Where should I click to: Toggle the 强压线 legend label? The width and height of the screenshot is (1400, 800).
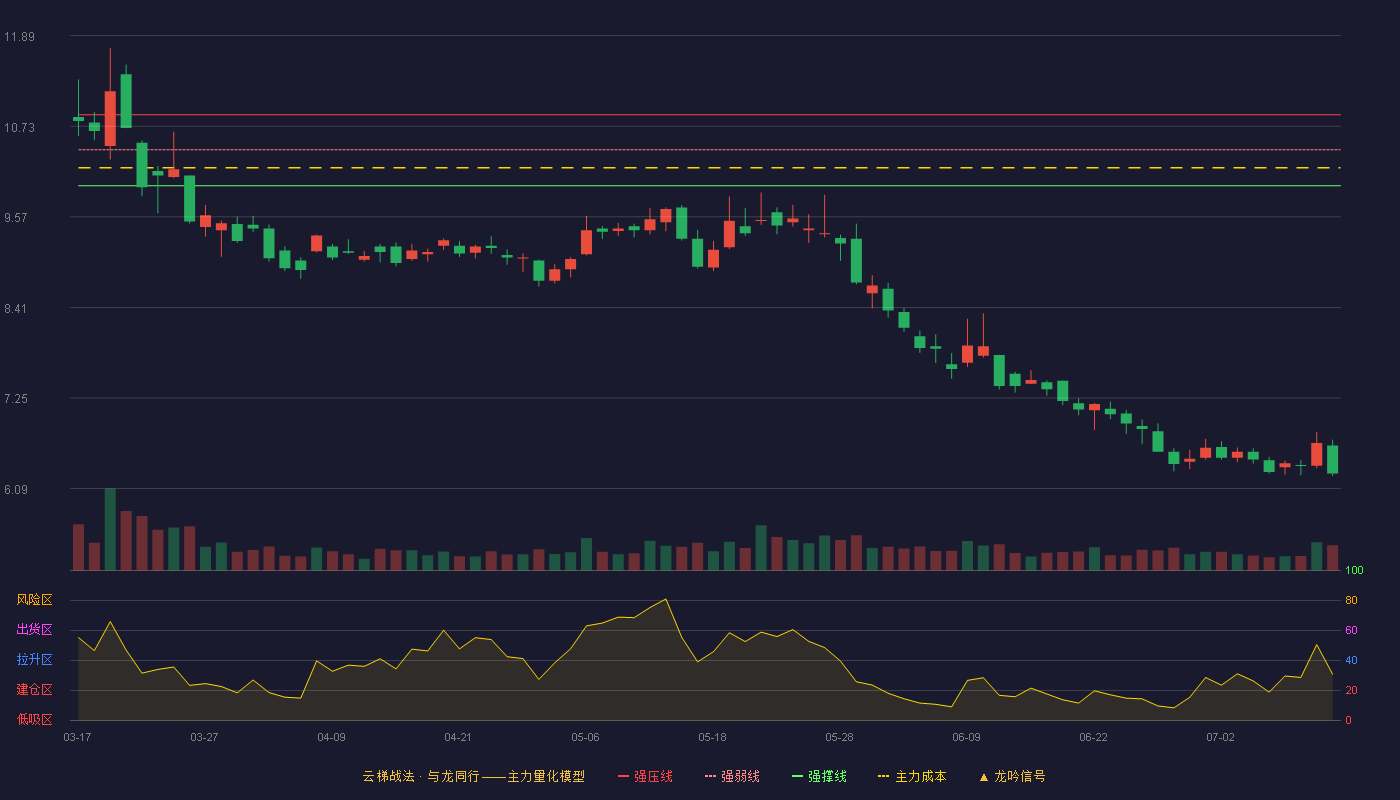[653, 776]
